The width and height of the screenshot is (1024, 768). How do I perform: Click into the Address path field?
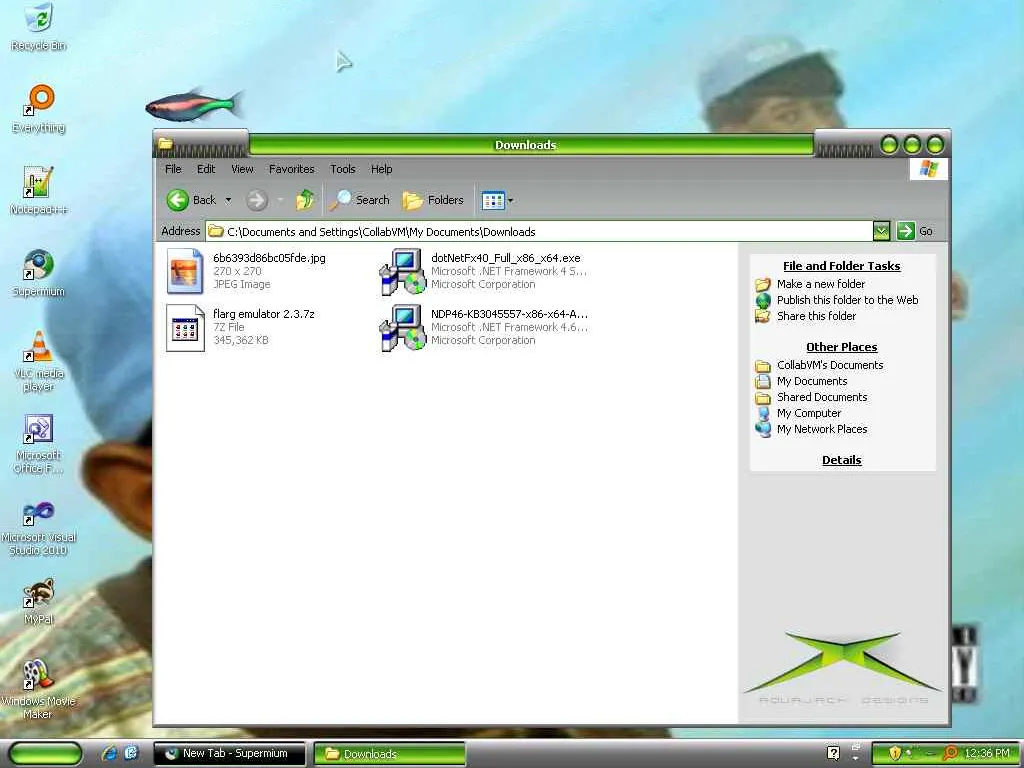[539, 232]
